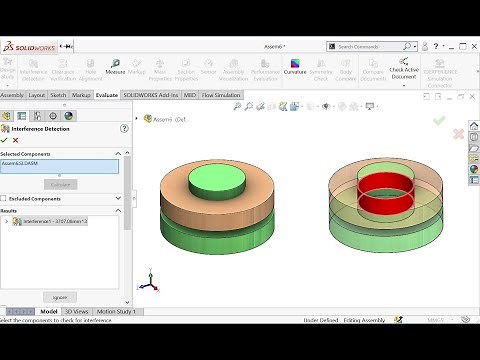This screenshot has width=480, height=360.
Task: Switch to the Markup ribbon tab
Action: point(81,95)
